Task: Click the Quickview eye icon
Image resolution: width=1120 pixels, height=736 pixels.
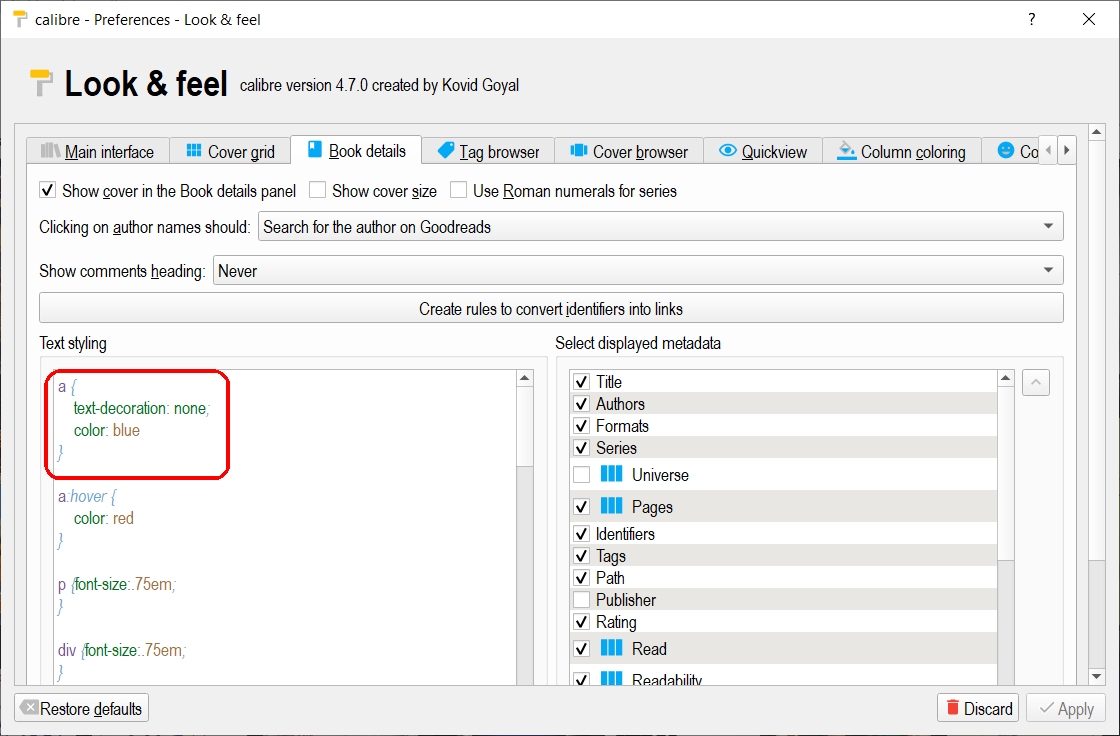Action: pyautogui.click(x=727, y=150)
